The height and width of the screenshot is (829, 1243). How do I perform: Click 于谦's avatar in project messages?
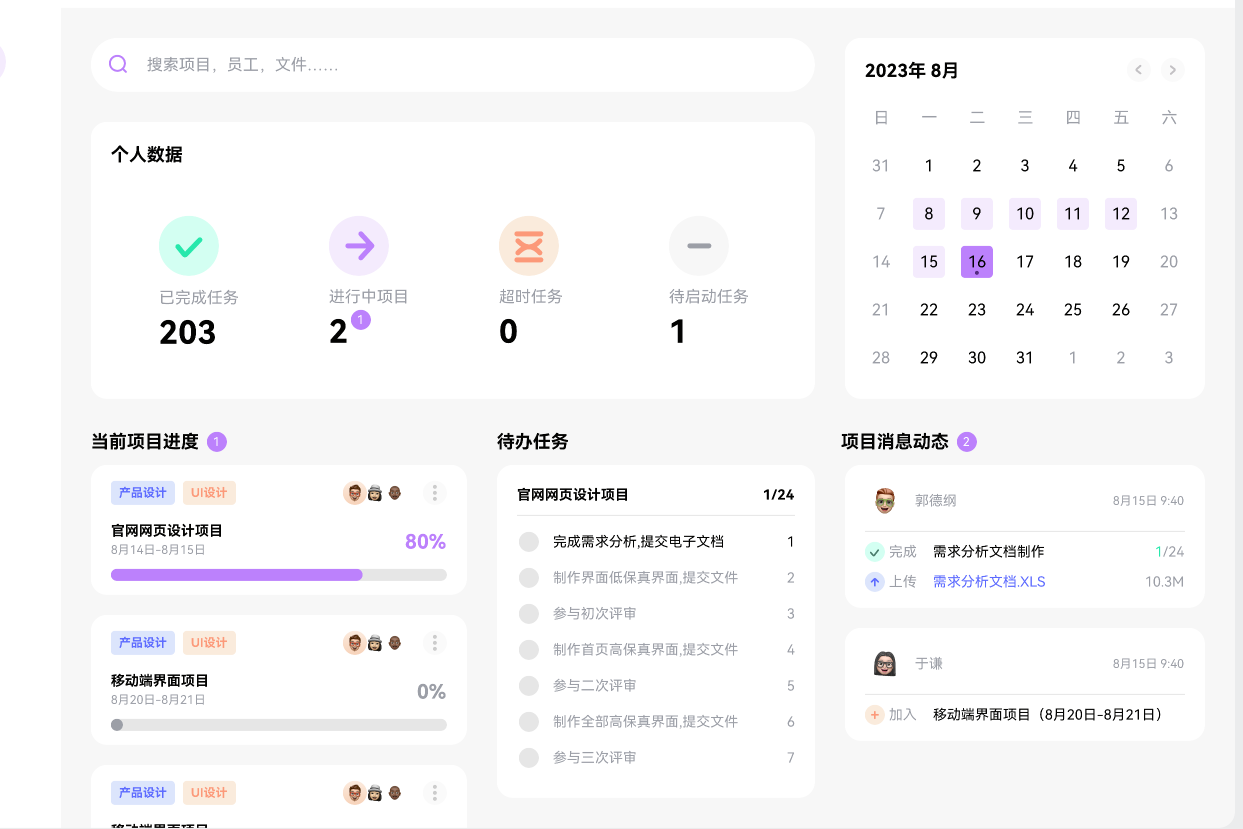884,663
